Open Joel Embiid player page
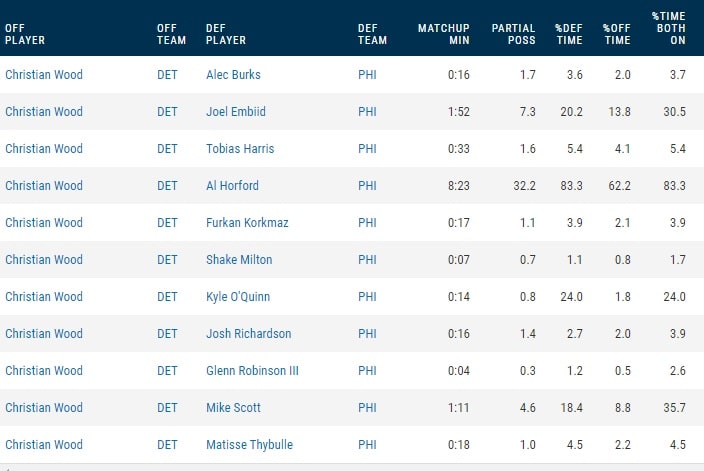The image size is (704, 471). (234, 111)
